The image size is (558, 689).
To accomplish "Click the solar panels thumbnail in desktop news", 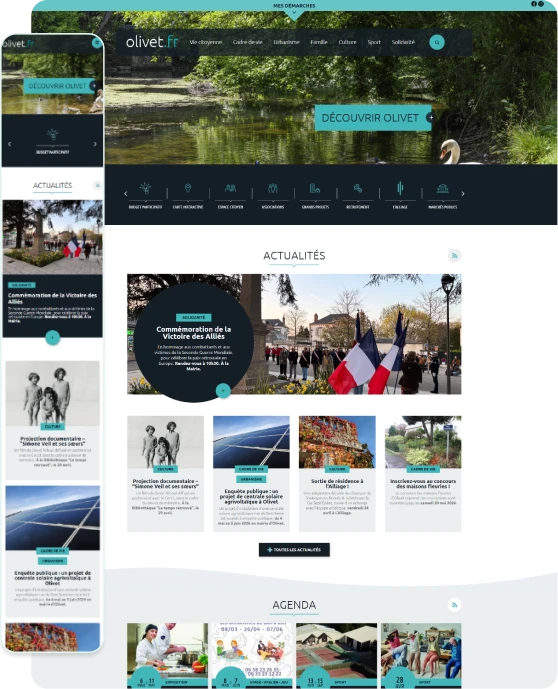I will pos(251,442).
